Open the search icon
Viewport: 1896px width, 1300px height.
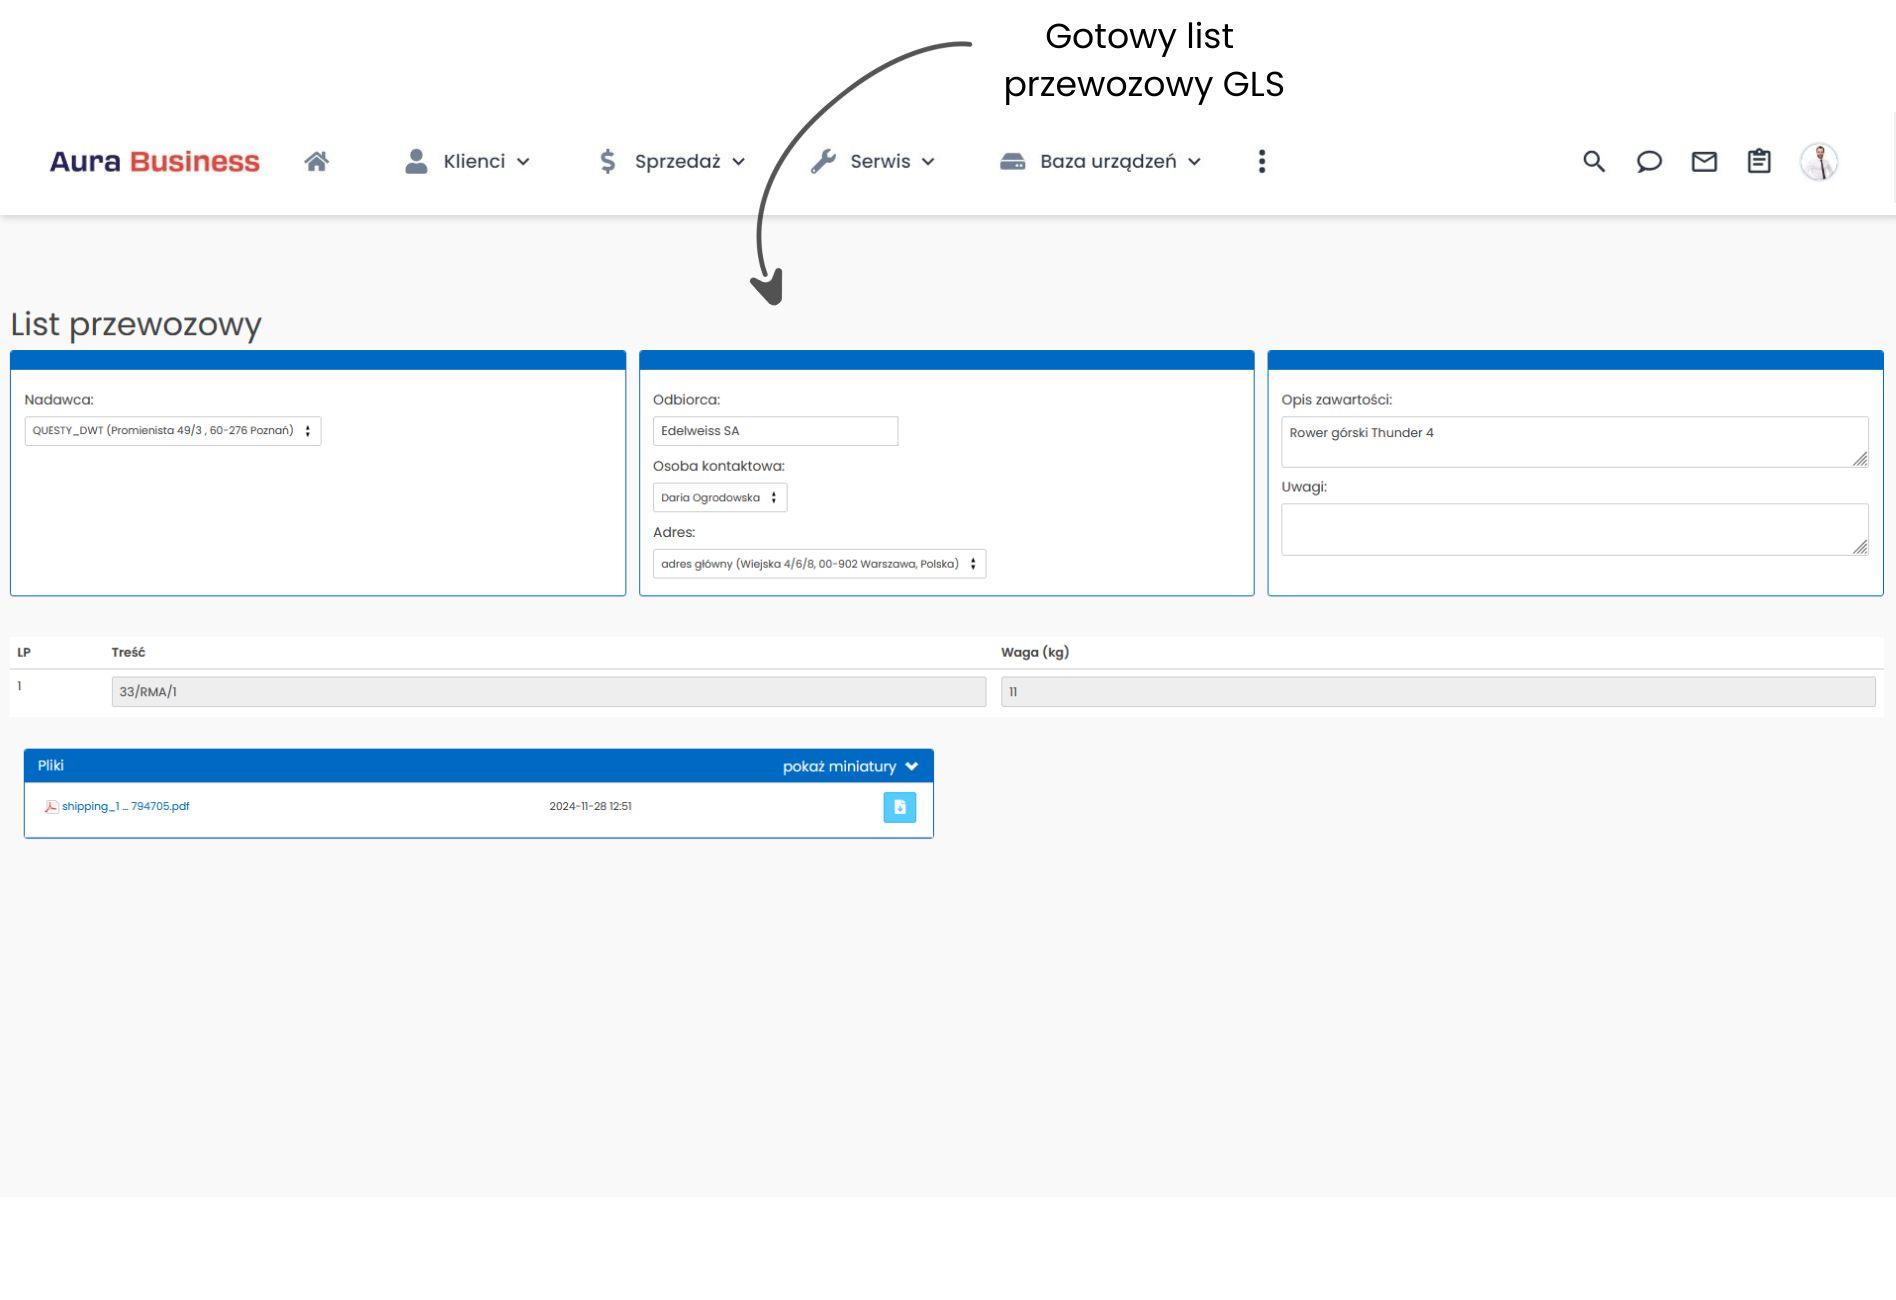tap(1593, 161)
